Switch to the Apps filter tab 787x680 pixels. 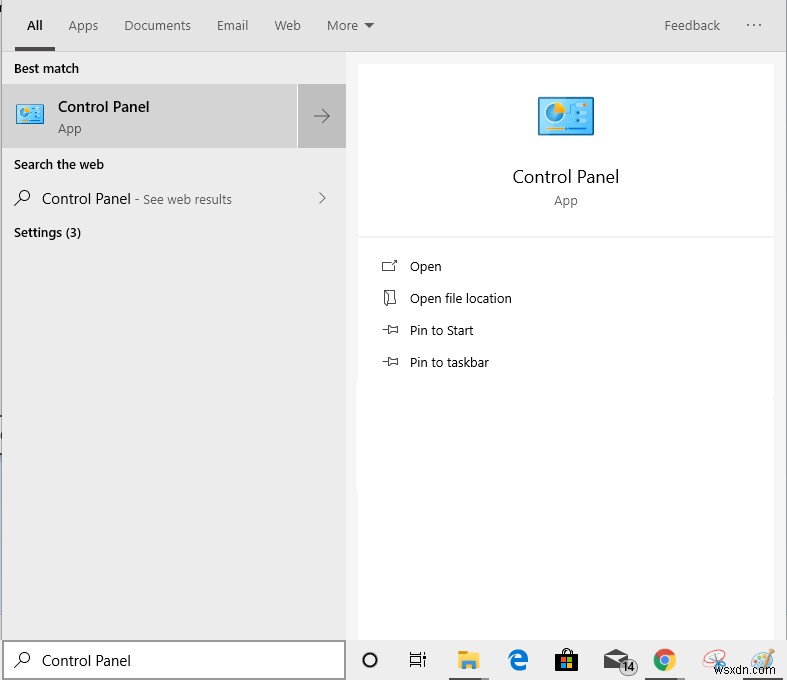click(83, 26)
